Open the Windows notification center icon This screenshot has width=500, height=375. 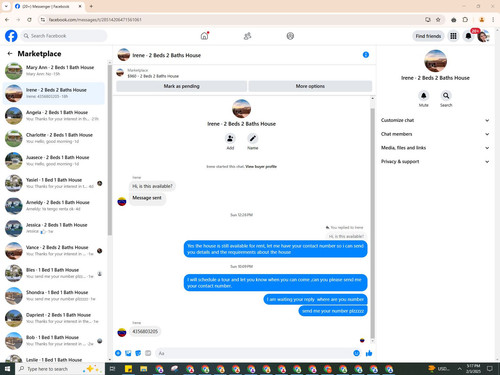pyautogui.click(x=490, y=369)
